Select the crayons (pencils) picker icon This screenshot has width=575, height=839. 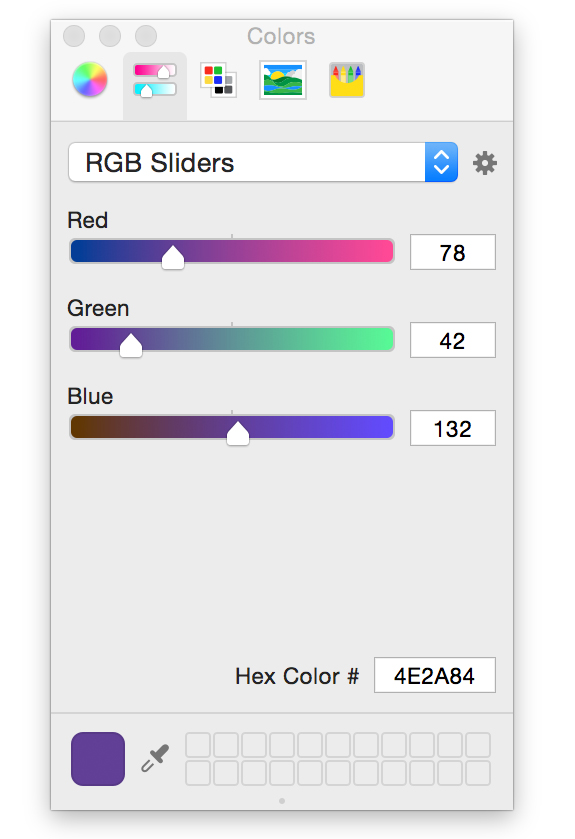347,80
